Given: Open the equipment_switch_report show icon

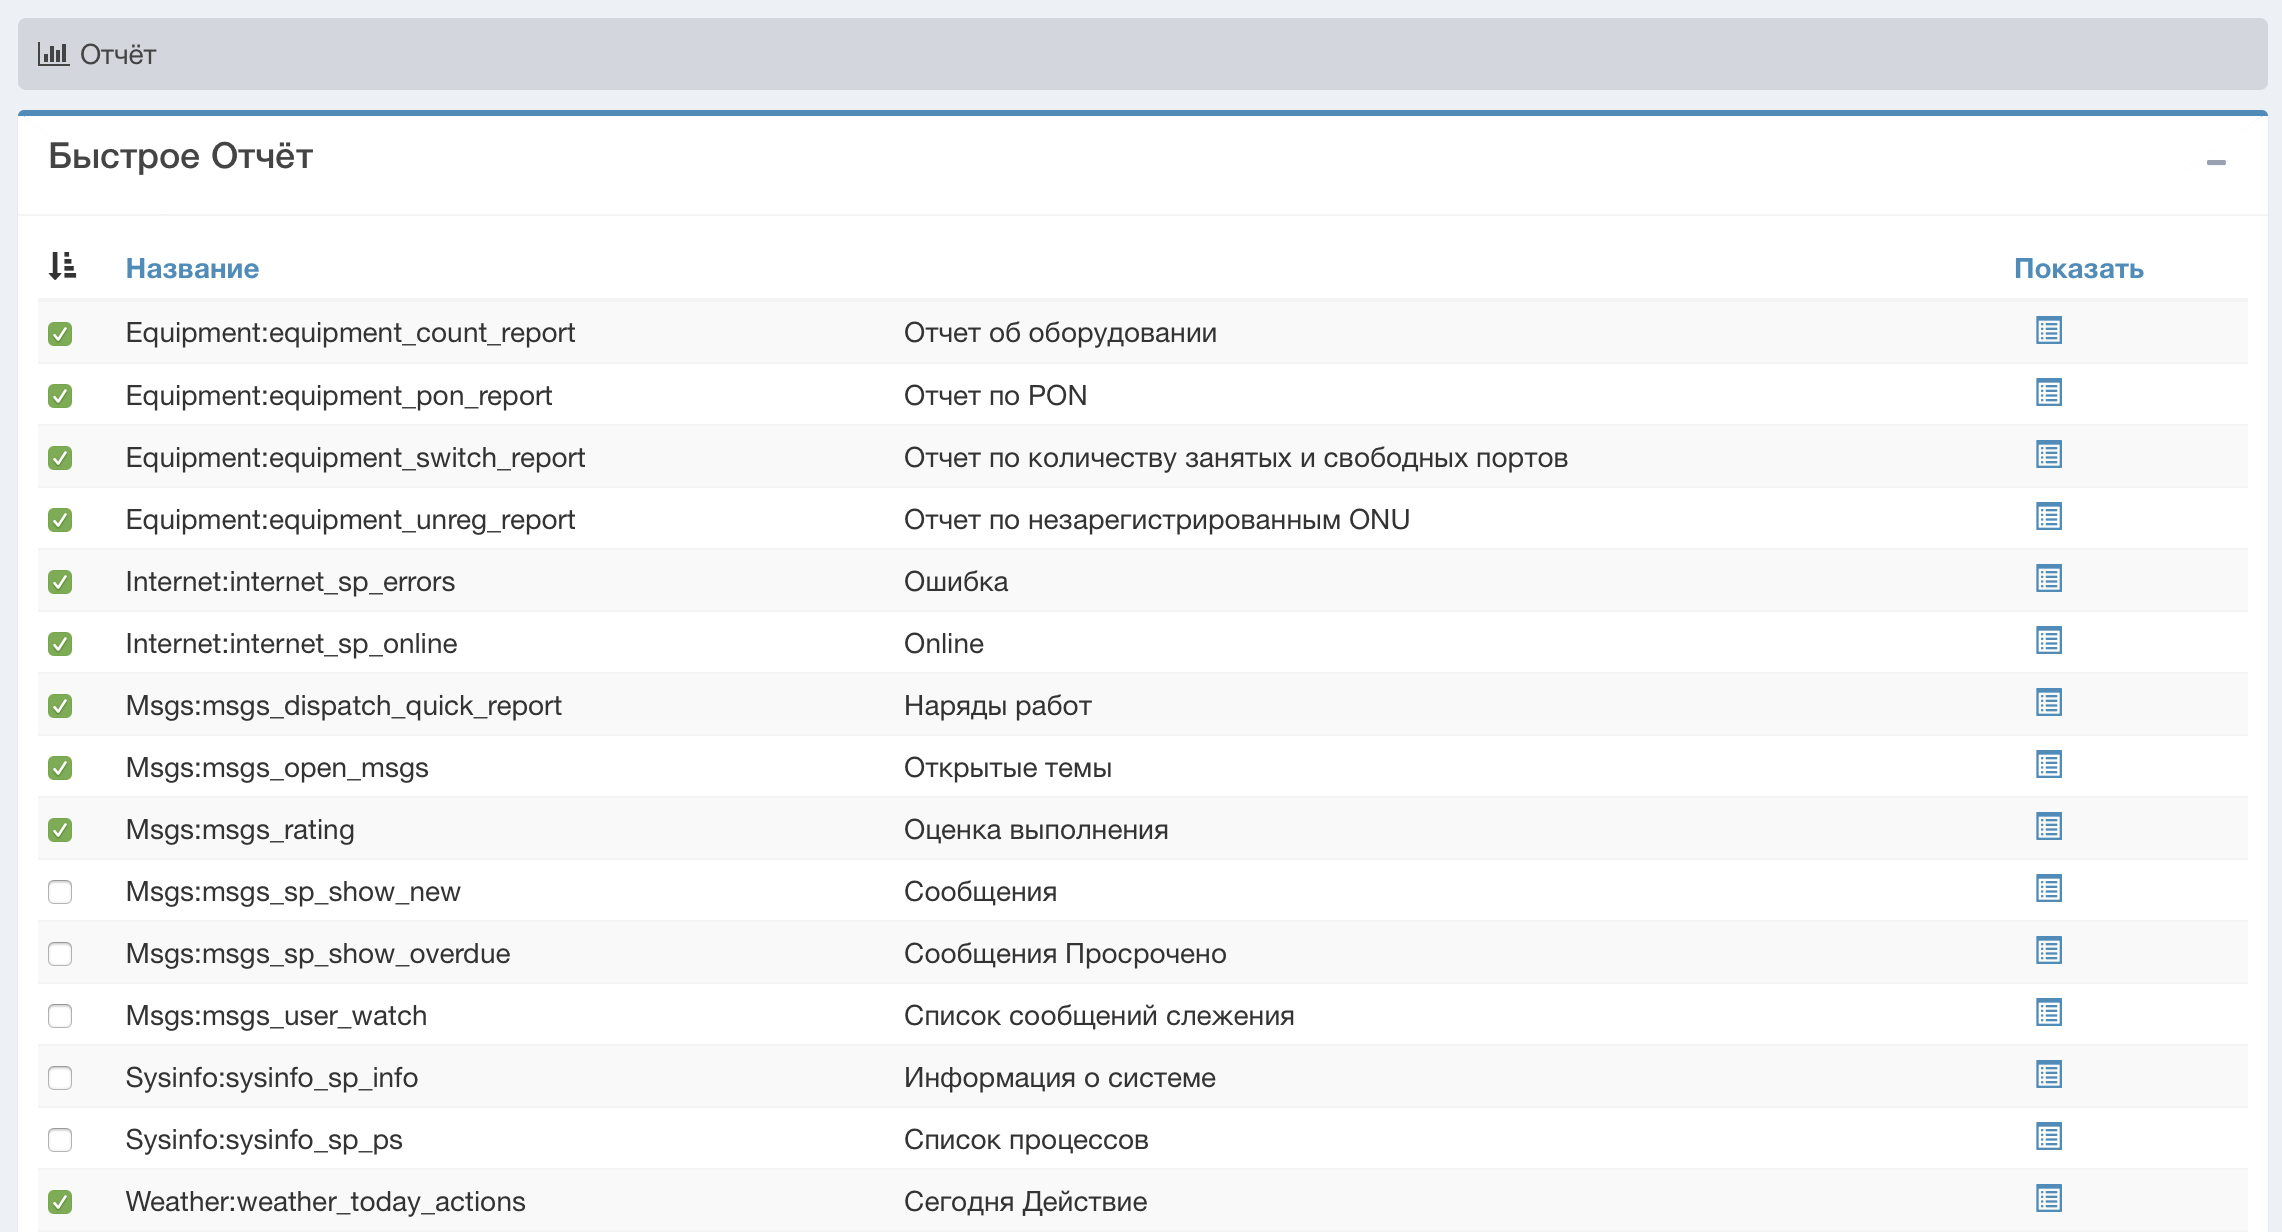Looking at the screenshot, I should point(2048,455).
